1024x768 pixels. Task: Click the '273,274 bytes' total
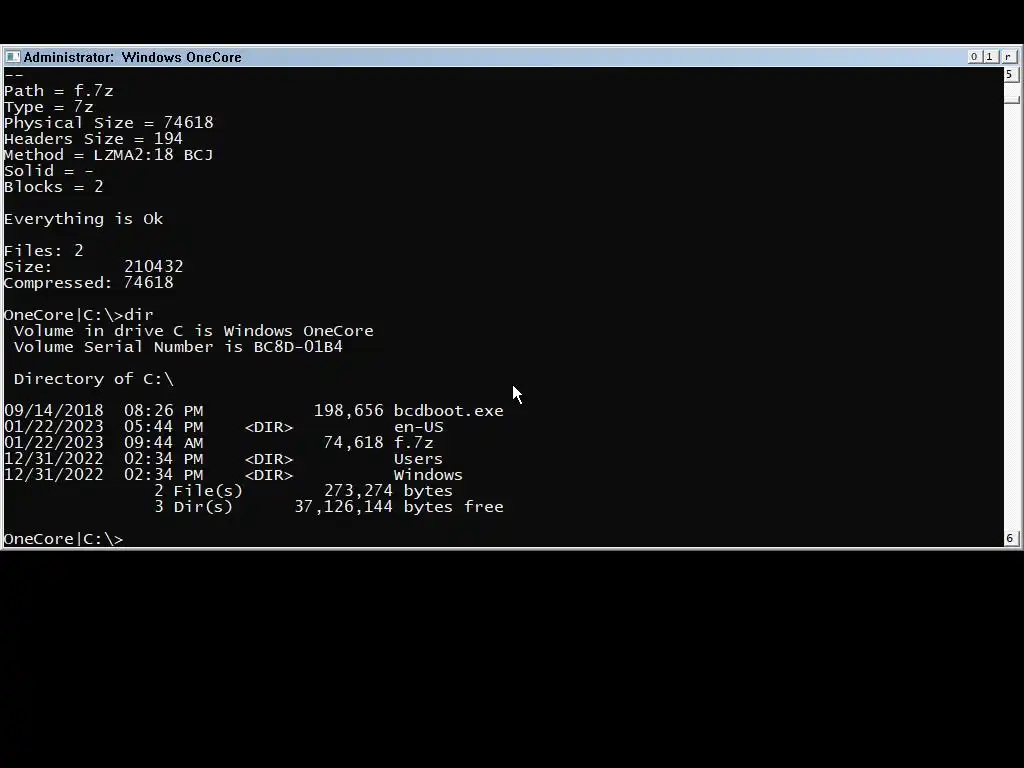point(388,490)
